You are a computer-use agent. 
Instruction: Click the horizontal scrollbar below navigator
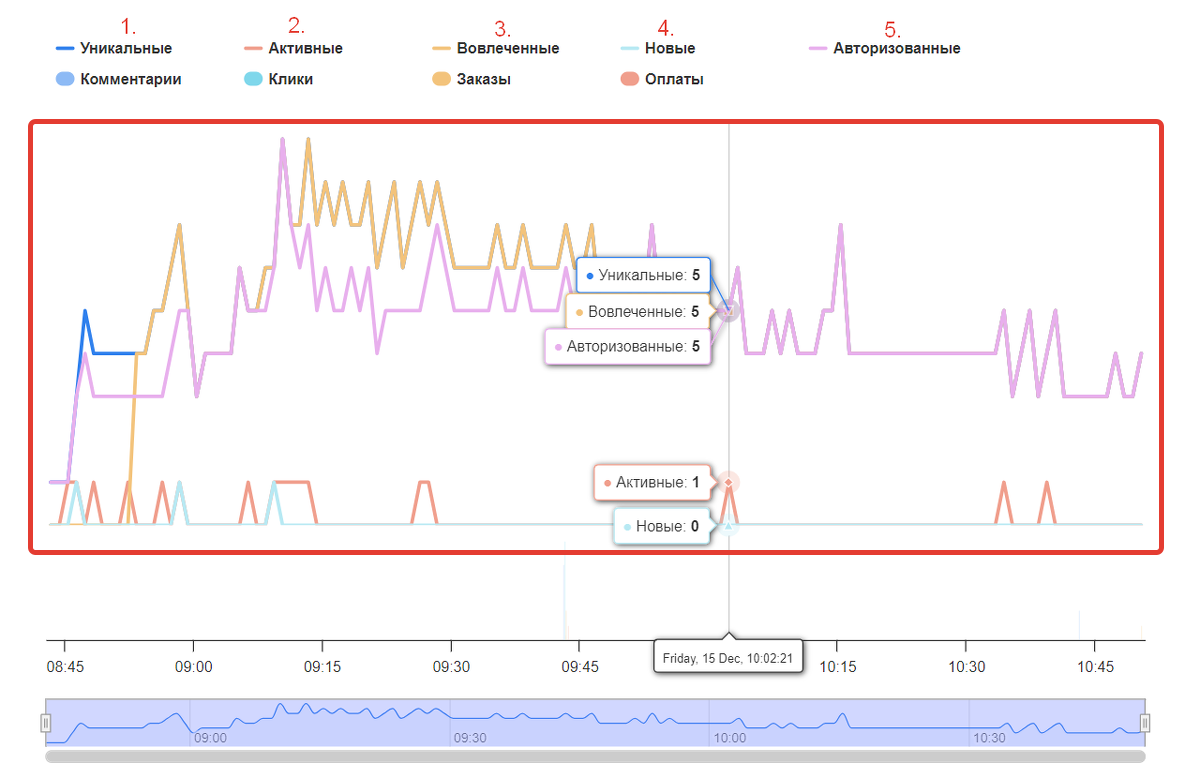[x=595, y=757]
